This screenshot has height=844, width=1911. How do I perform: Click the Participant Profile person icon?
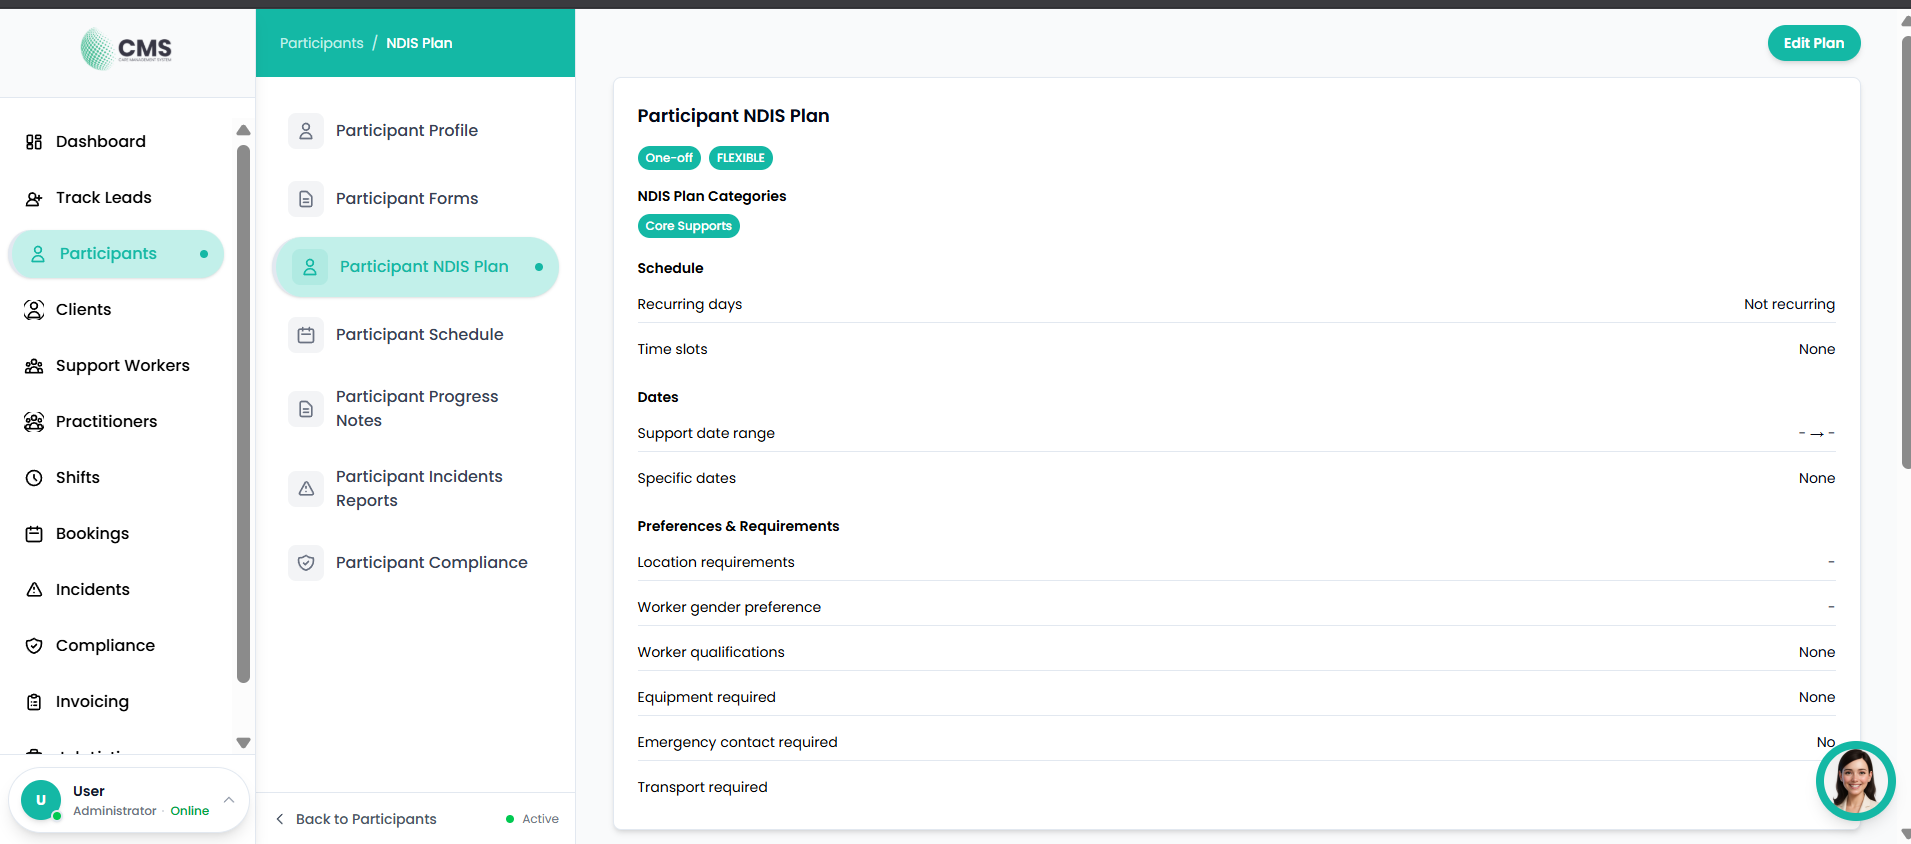click(x=306, y=131)
